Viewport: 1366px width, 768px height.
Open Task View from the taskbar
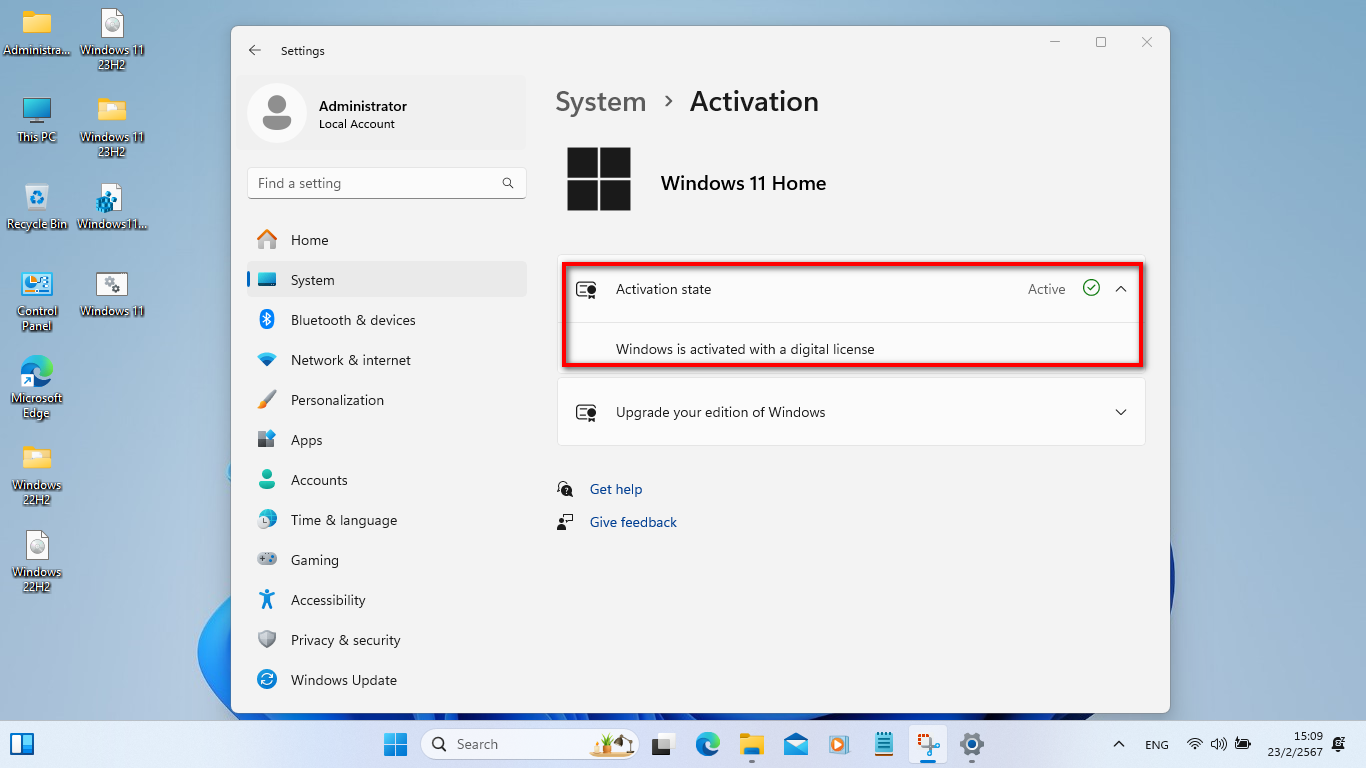661,744
